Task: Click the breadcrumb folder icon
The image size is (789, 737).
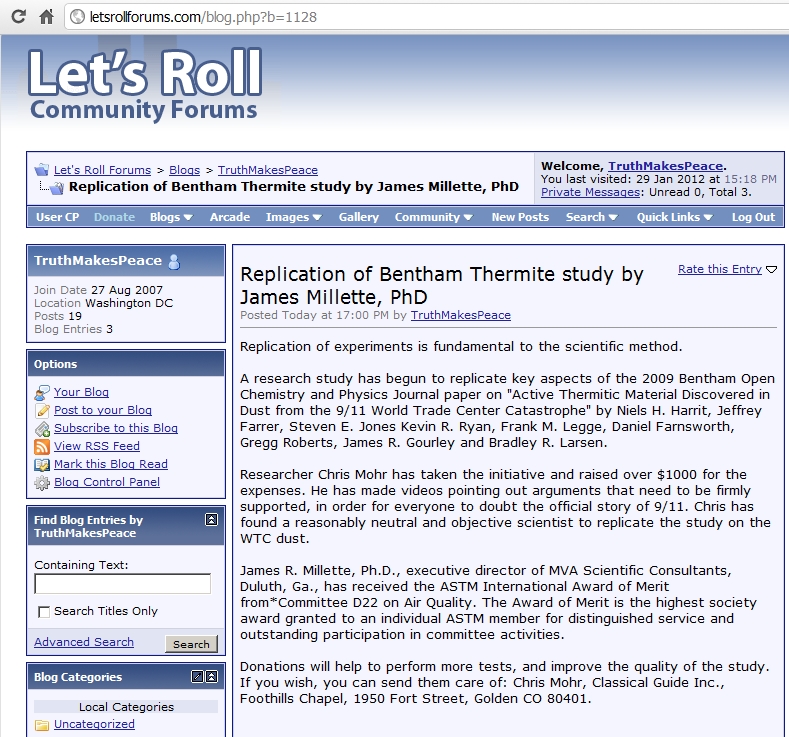Action: pyautogui.click(x=42, y=170)
